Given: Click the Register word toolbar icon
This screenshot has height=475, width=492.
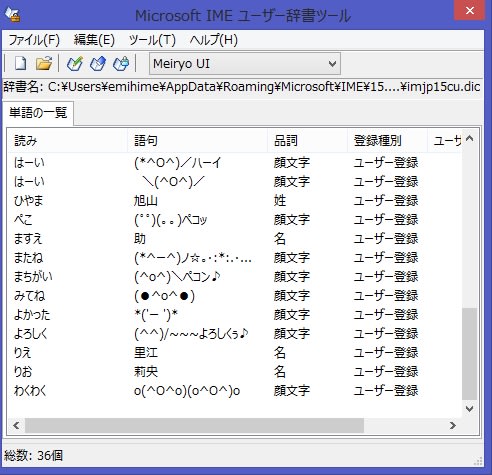Looking at the screenshot, I should click(x=75, y=63).
